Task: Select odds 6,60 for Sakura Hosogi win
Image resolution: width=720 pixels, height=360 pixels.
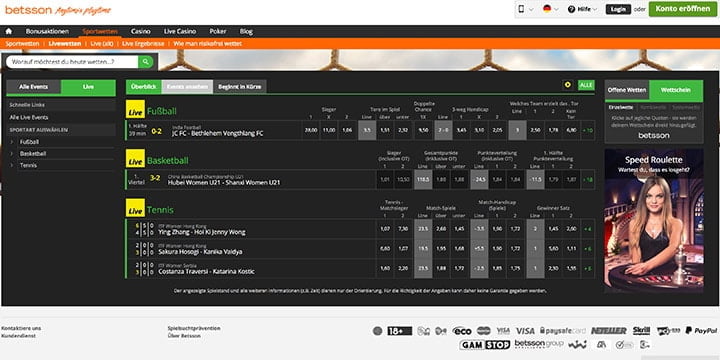Action: 385,248
